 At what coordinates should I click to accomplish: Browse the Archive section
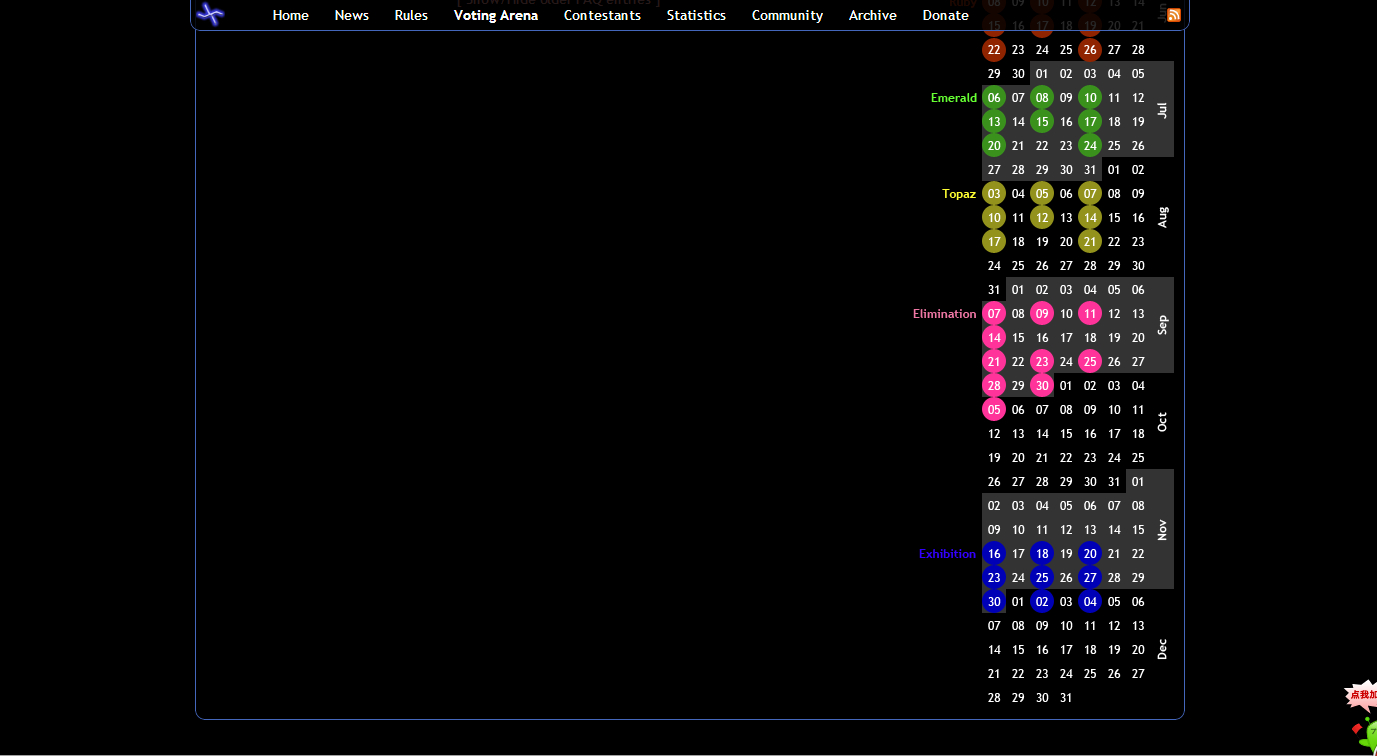coord(872,15)
